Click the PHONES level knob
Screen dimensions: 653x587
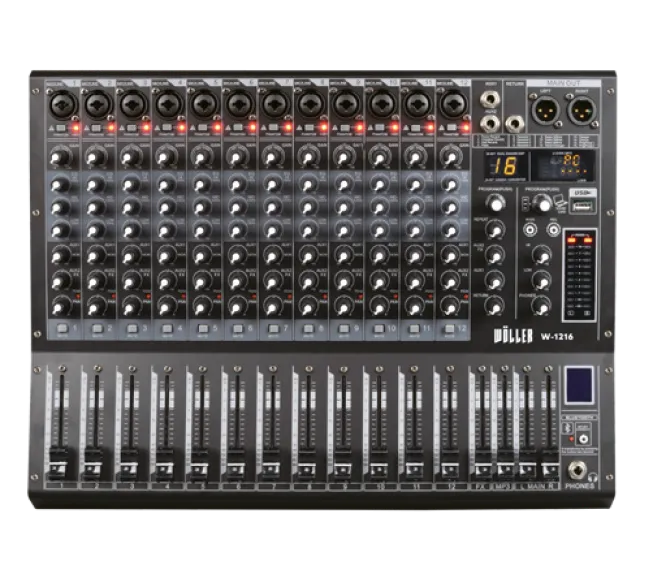(541, 306)
